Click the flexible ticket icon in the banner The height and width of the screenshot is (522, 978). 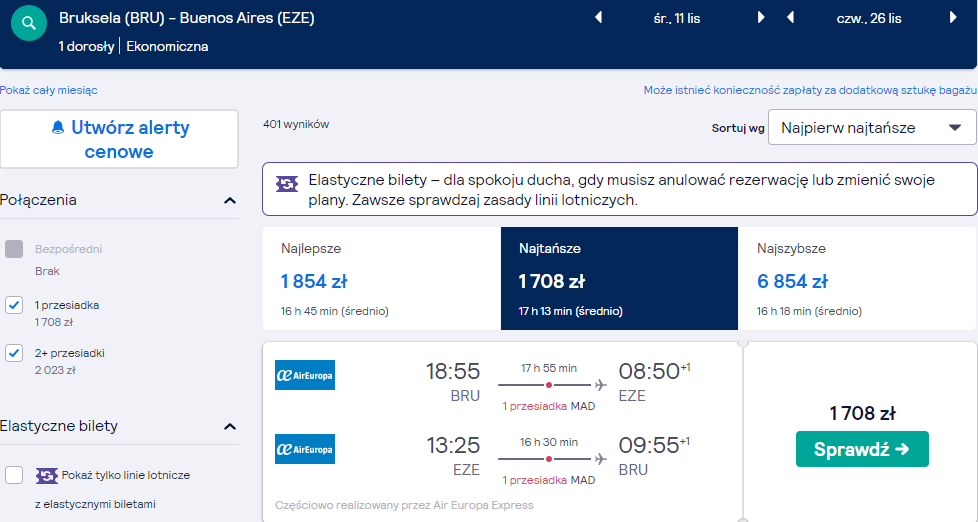287,184
